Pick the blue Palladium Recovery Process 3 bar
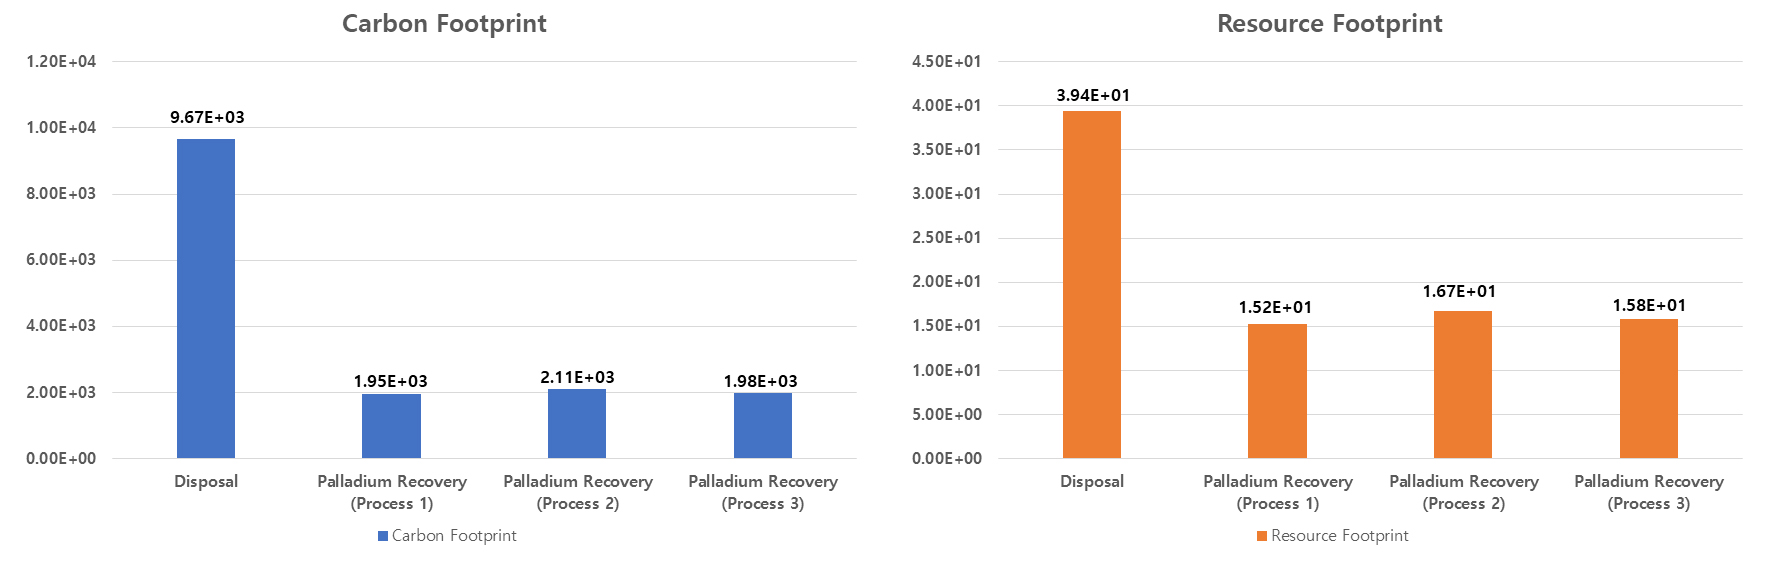 (763, 425)
